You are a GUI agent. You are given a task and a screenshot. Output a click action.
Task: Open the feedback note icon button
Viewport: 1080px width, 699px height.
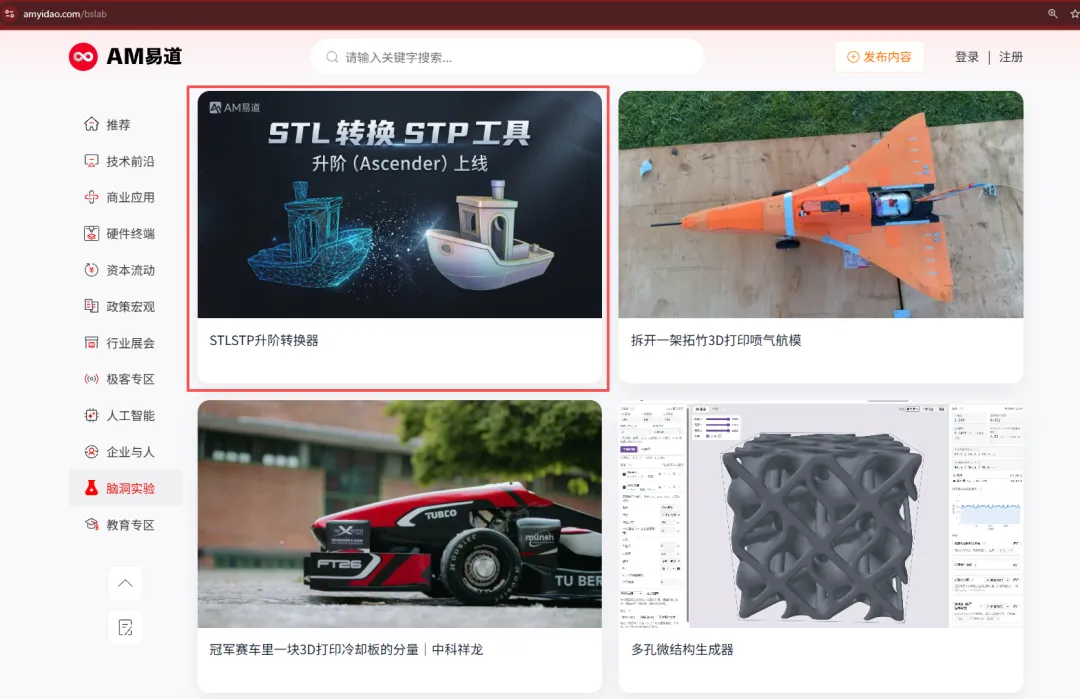coord(125,627)
